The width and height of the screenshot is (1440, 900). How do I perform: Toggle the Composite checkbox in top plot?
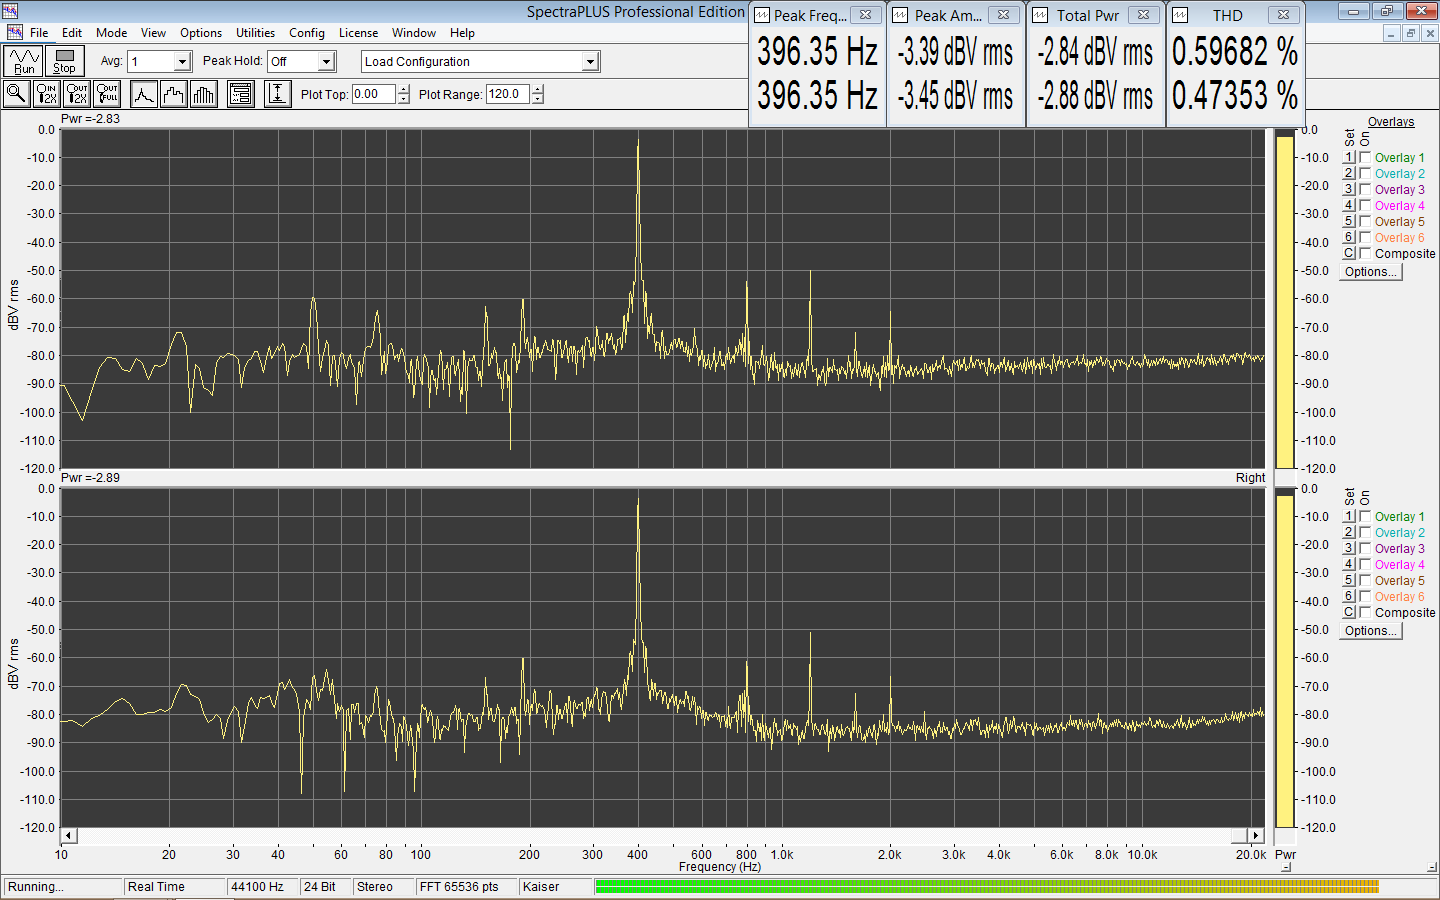[x=1365, y=254]
